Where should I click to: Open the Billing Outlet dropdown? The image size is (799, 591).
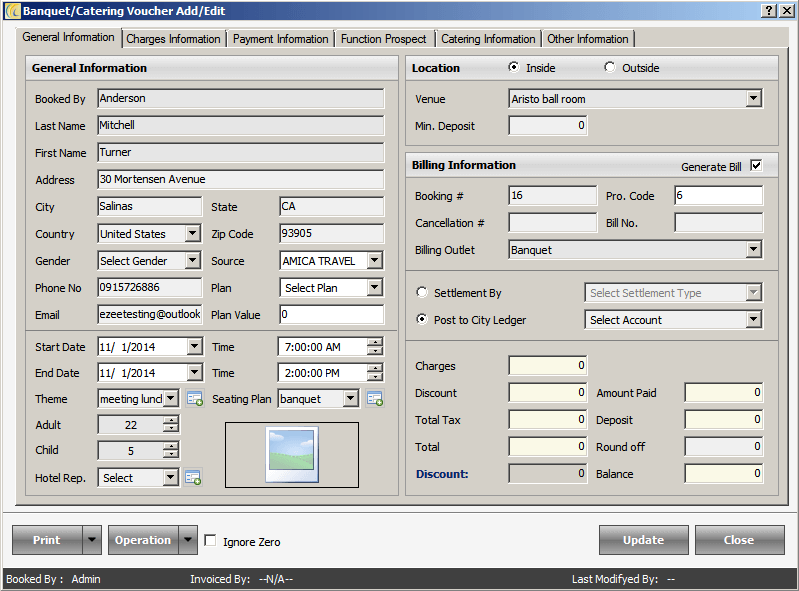tap(753, 250)
